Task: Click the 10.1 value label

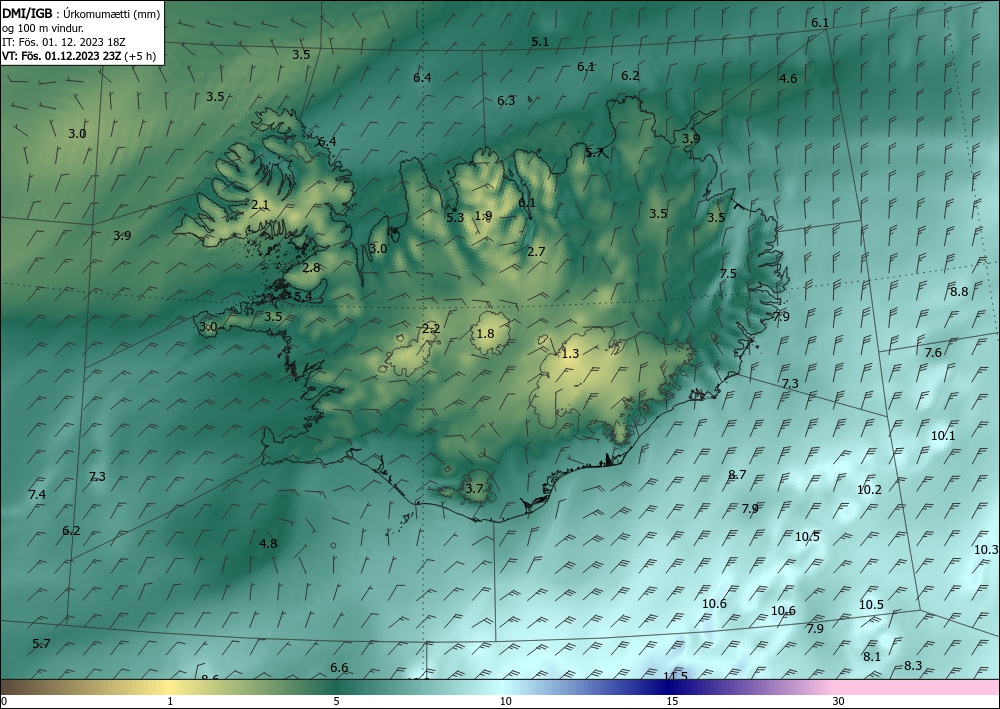Action: point(943,436)
